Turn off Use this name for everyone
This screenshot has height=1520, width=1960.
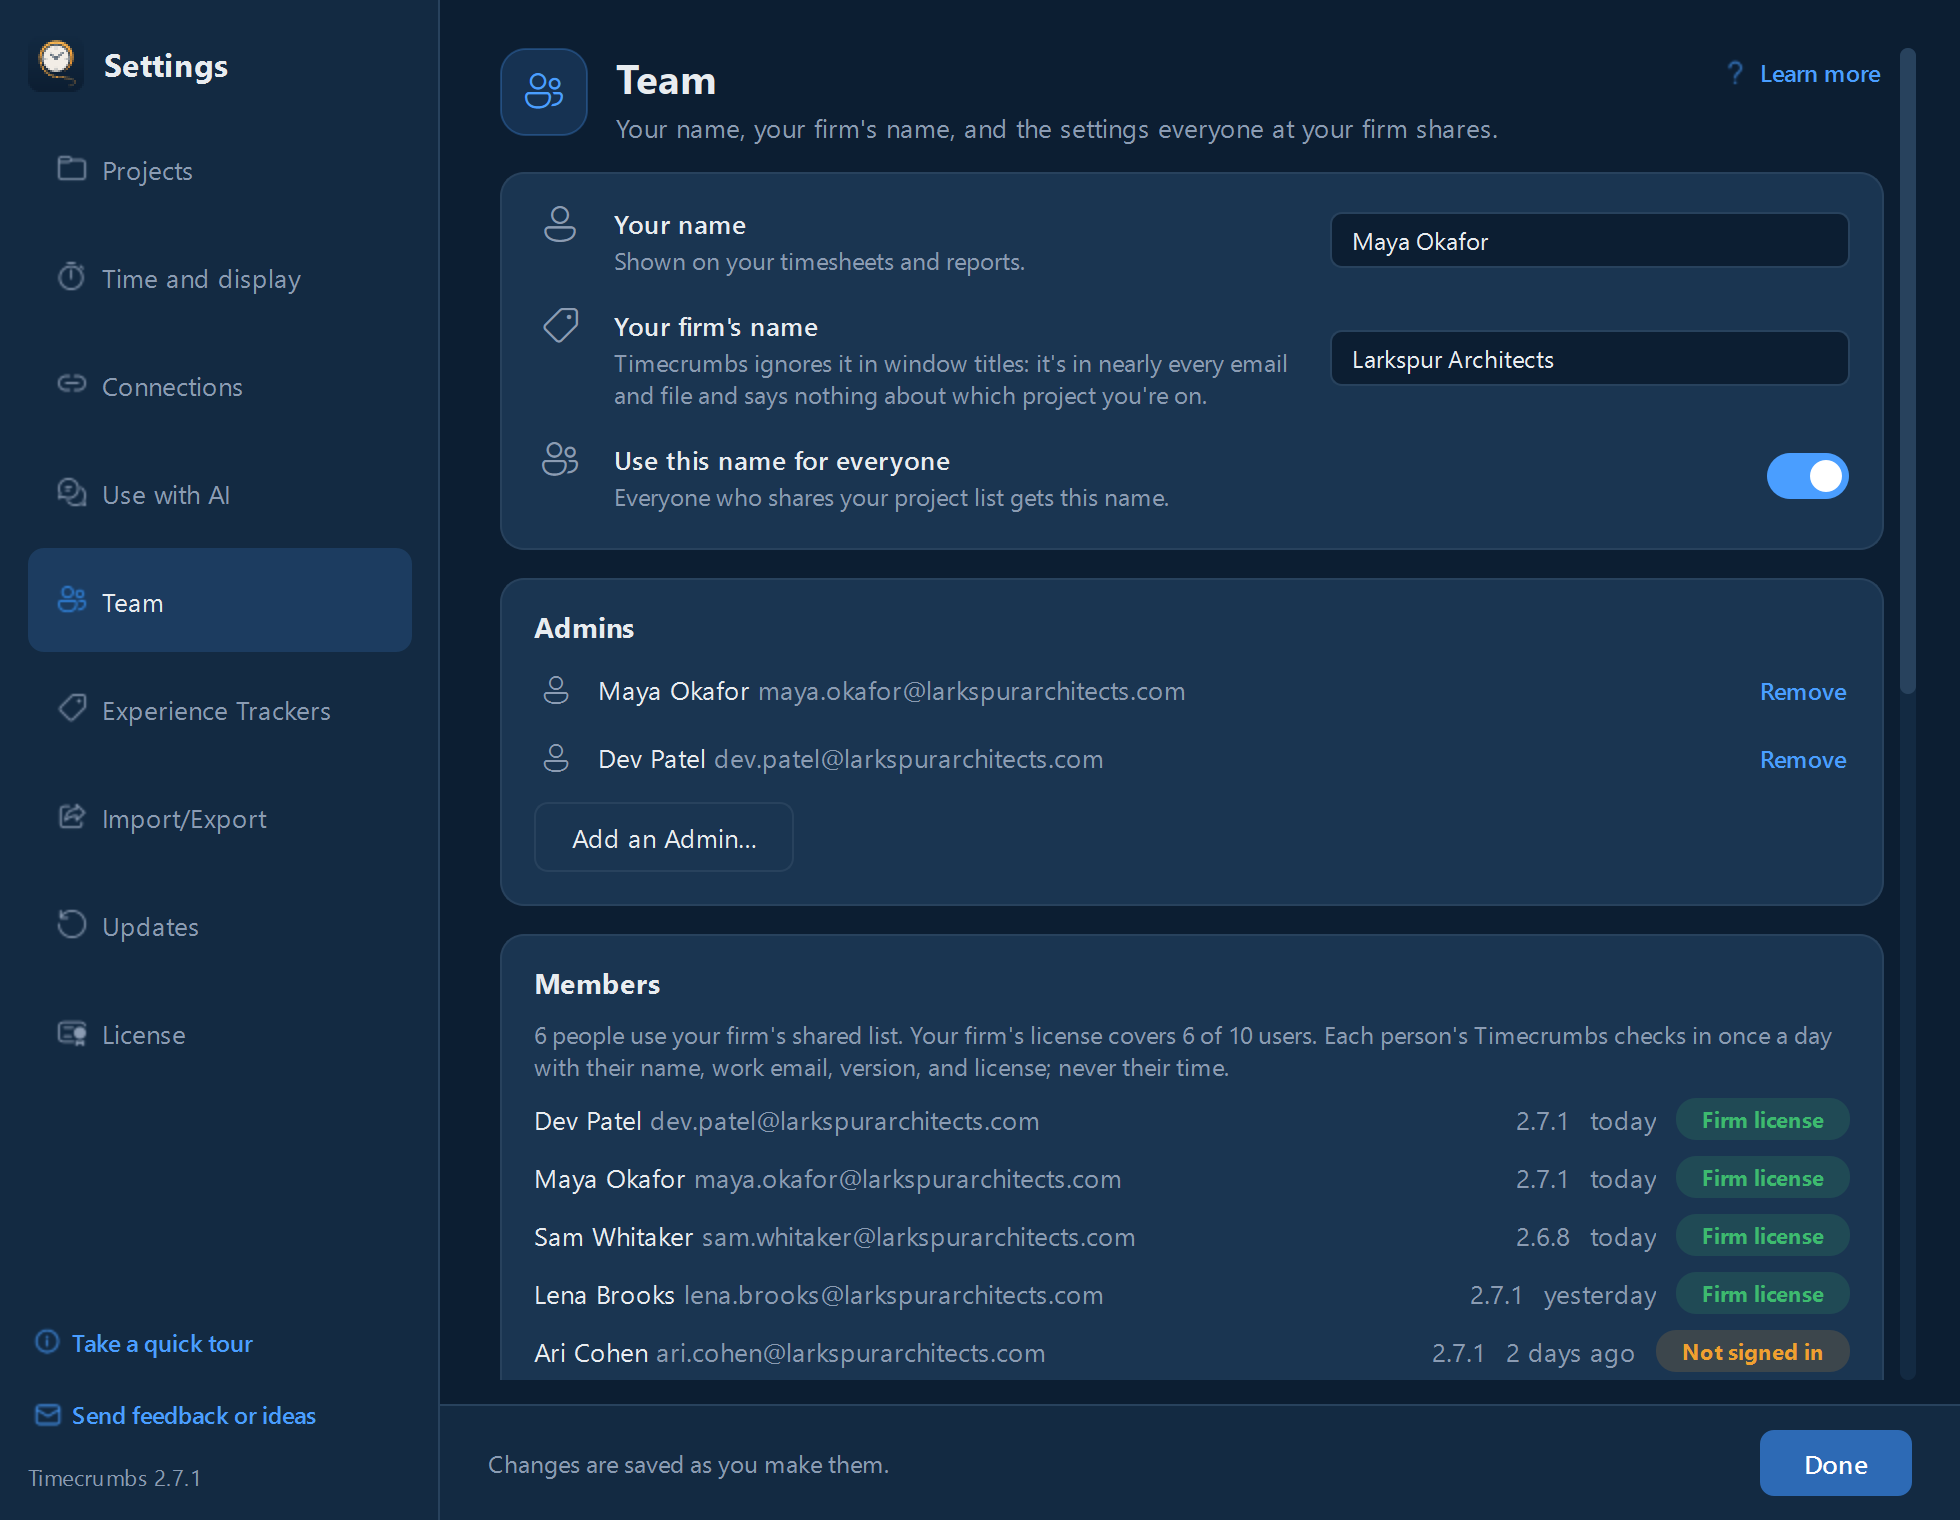1807,476
